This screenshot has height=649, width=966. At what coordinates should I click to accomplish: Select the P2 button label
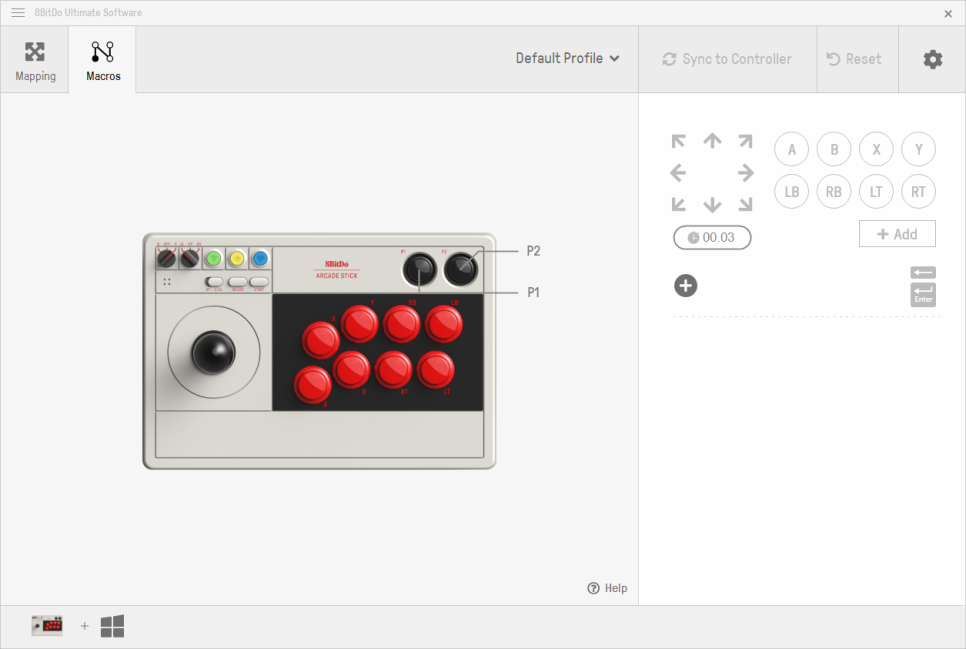(x=534, y=251)
